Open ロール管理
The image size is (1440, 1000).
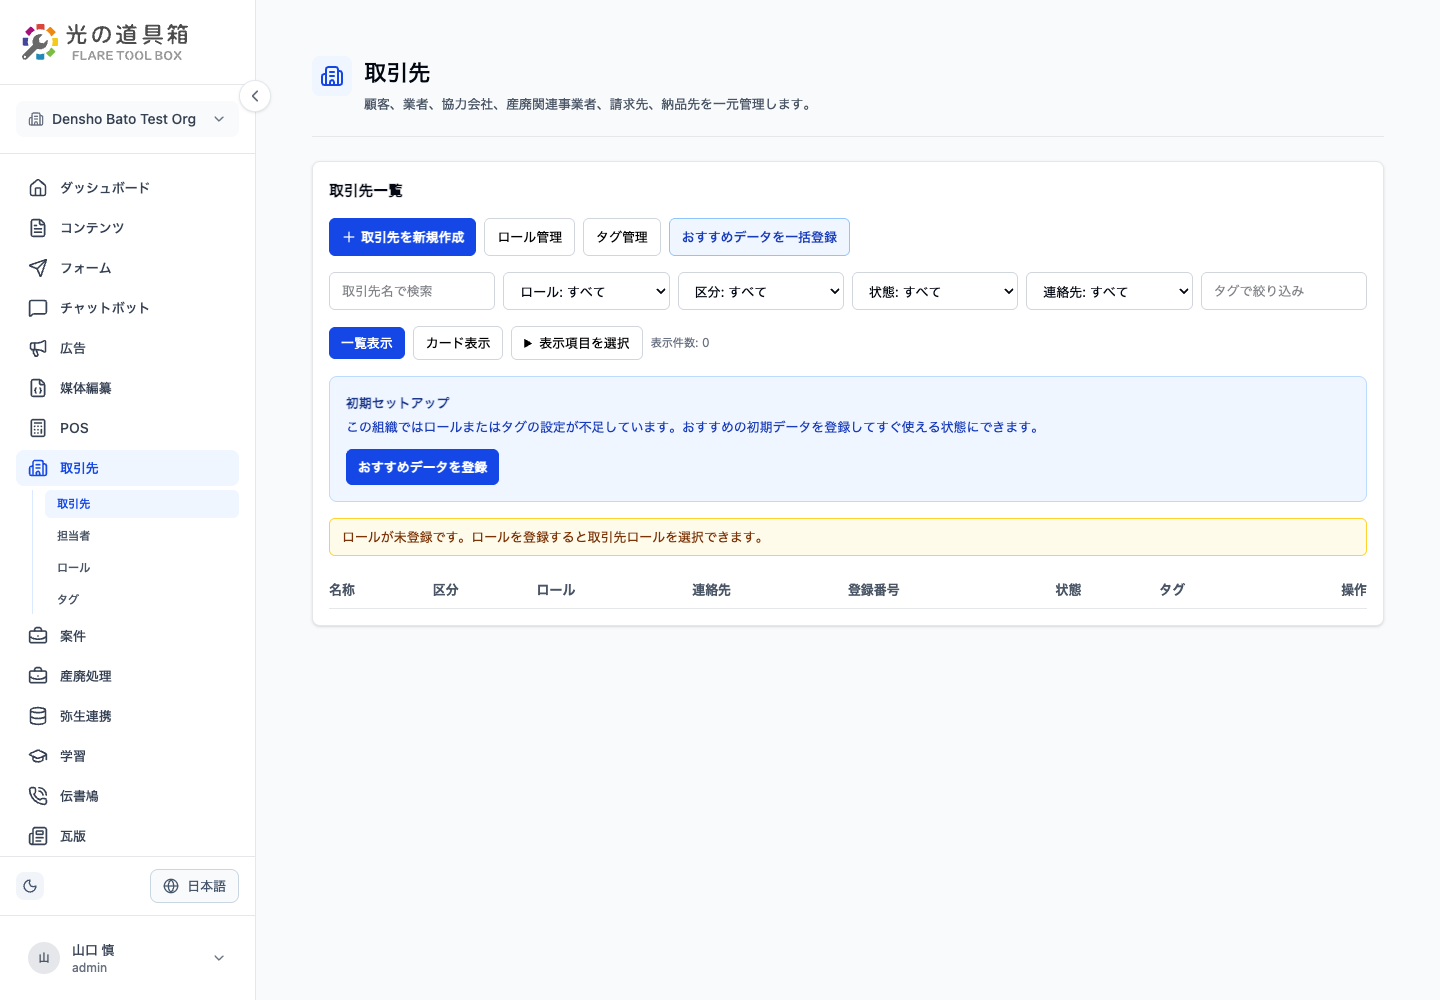[530, 237]
